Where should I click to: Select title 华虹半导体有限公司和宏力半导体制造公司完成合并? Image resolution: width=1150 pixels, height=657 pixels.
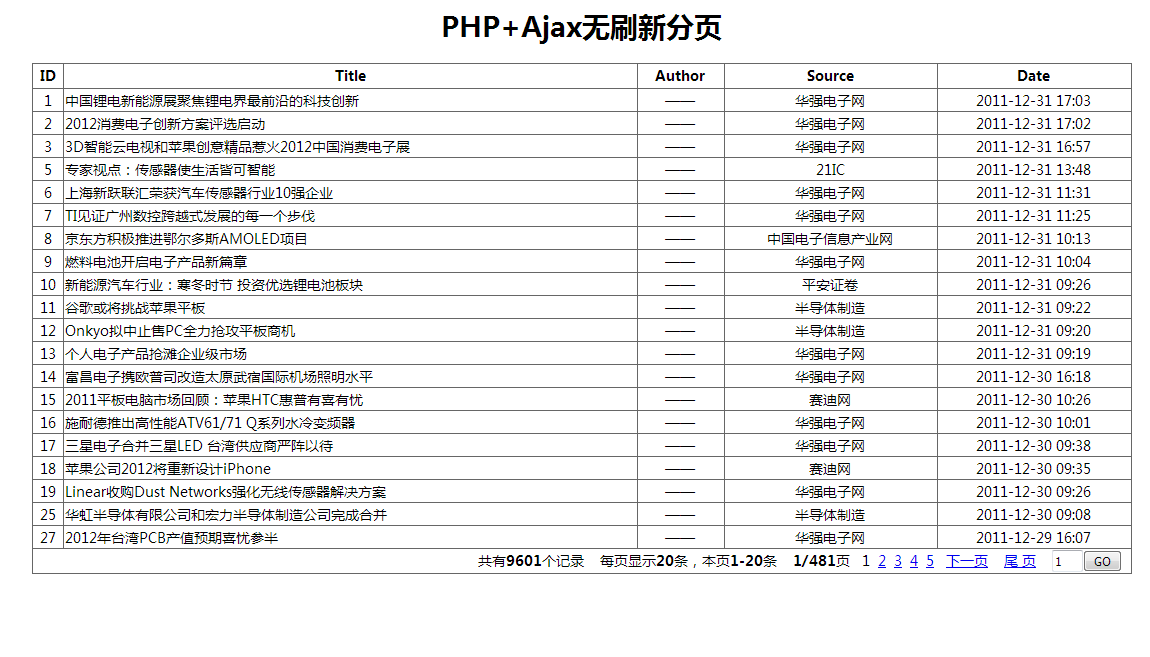tap(226, 515)
